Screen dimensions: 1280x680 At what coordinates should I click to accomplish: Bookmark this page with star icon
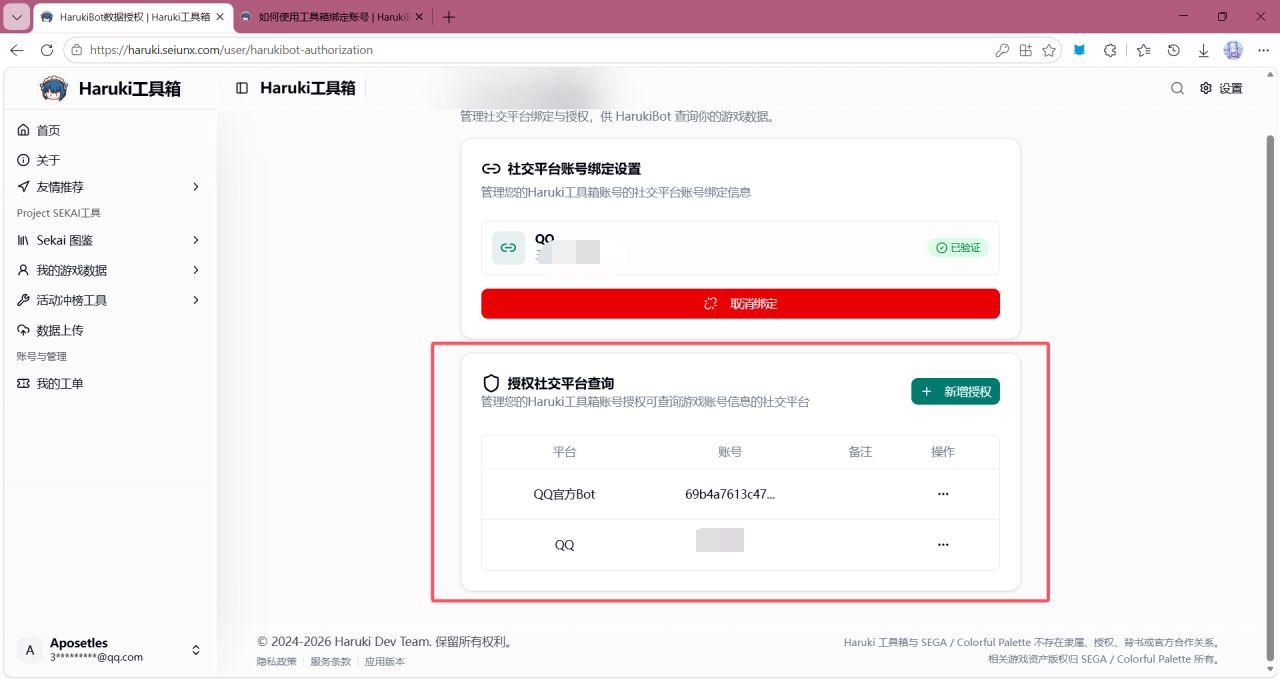[1049, 50]
